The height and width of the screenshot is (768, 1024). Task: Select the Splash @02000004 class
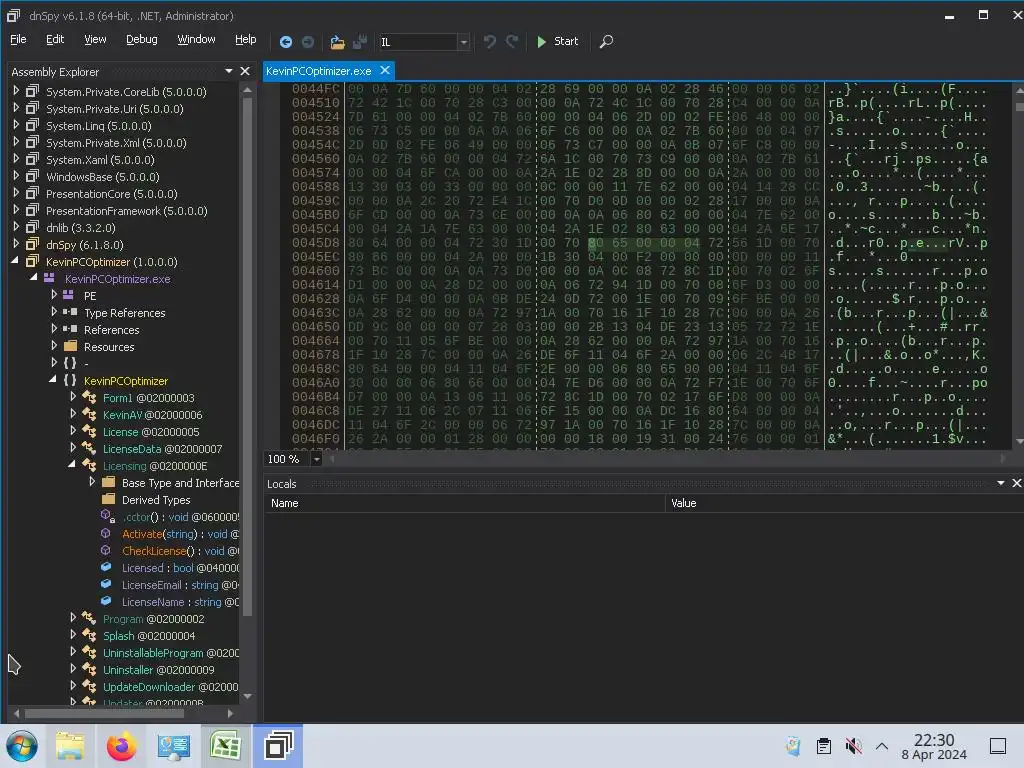click(149, 635)
